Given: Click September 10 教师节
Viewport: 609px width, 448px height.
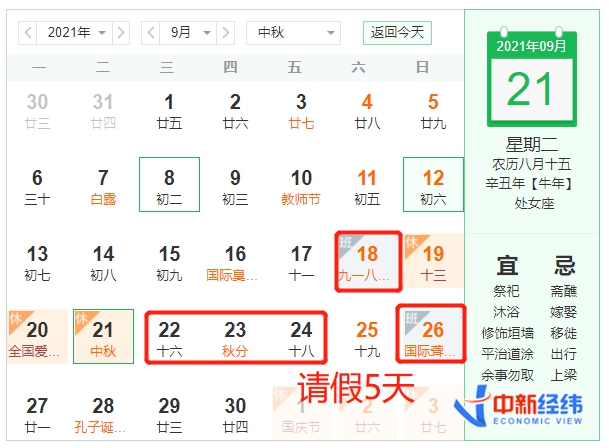Looking at the screenshot, I should click(301, 185).
